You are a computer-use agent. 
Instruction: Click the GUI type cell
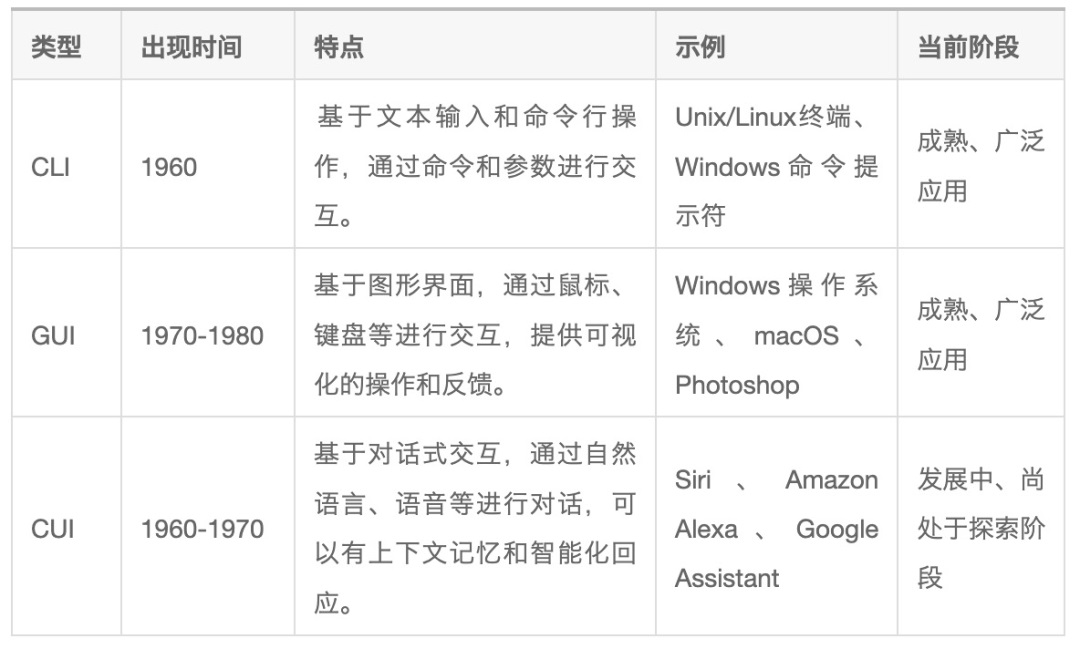[x=54, y=334]
